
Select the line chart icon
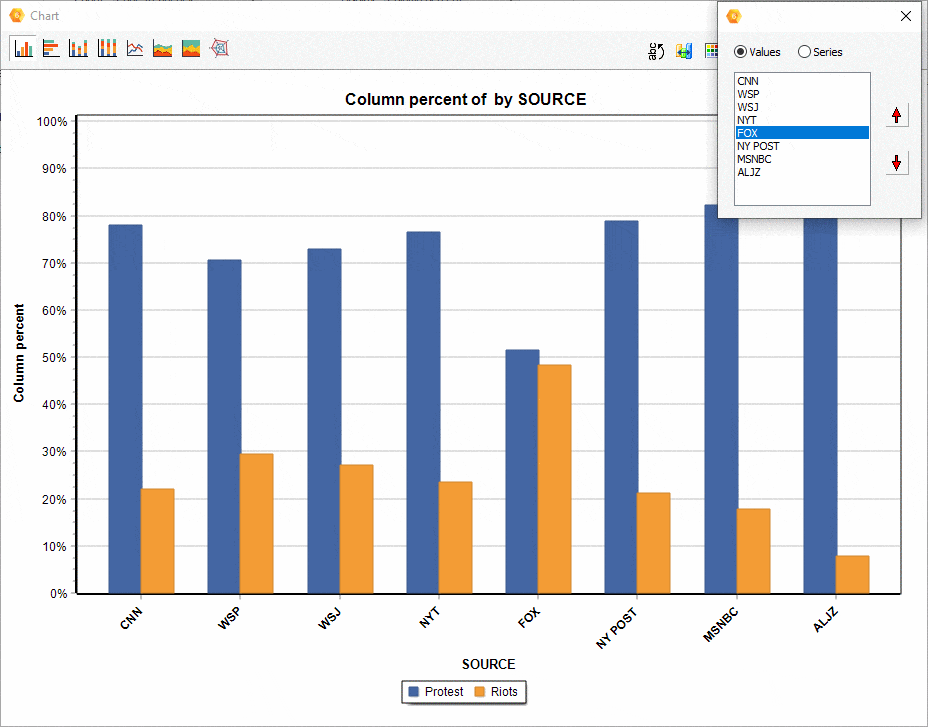(x=134, y=48)
